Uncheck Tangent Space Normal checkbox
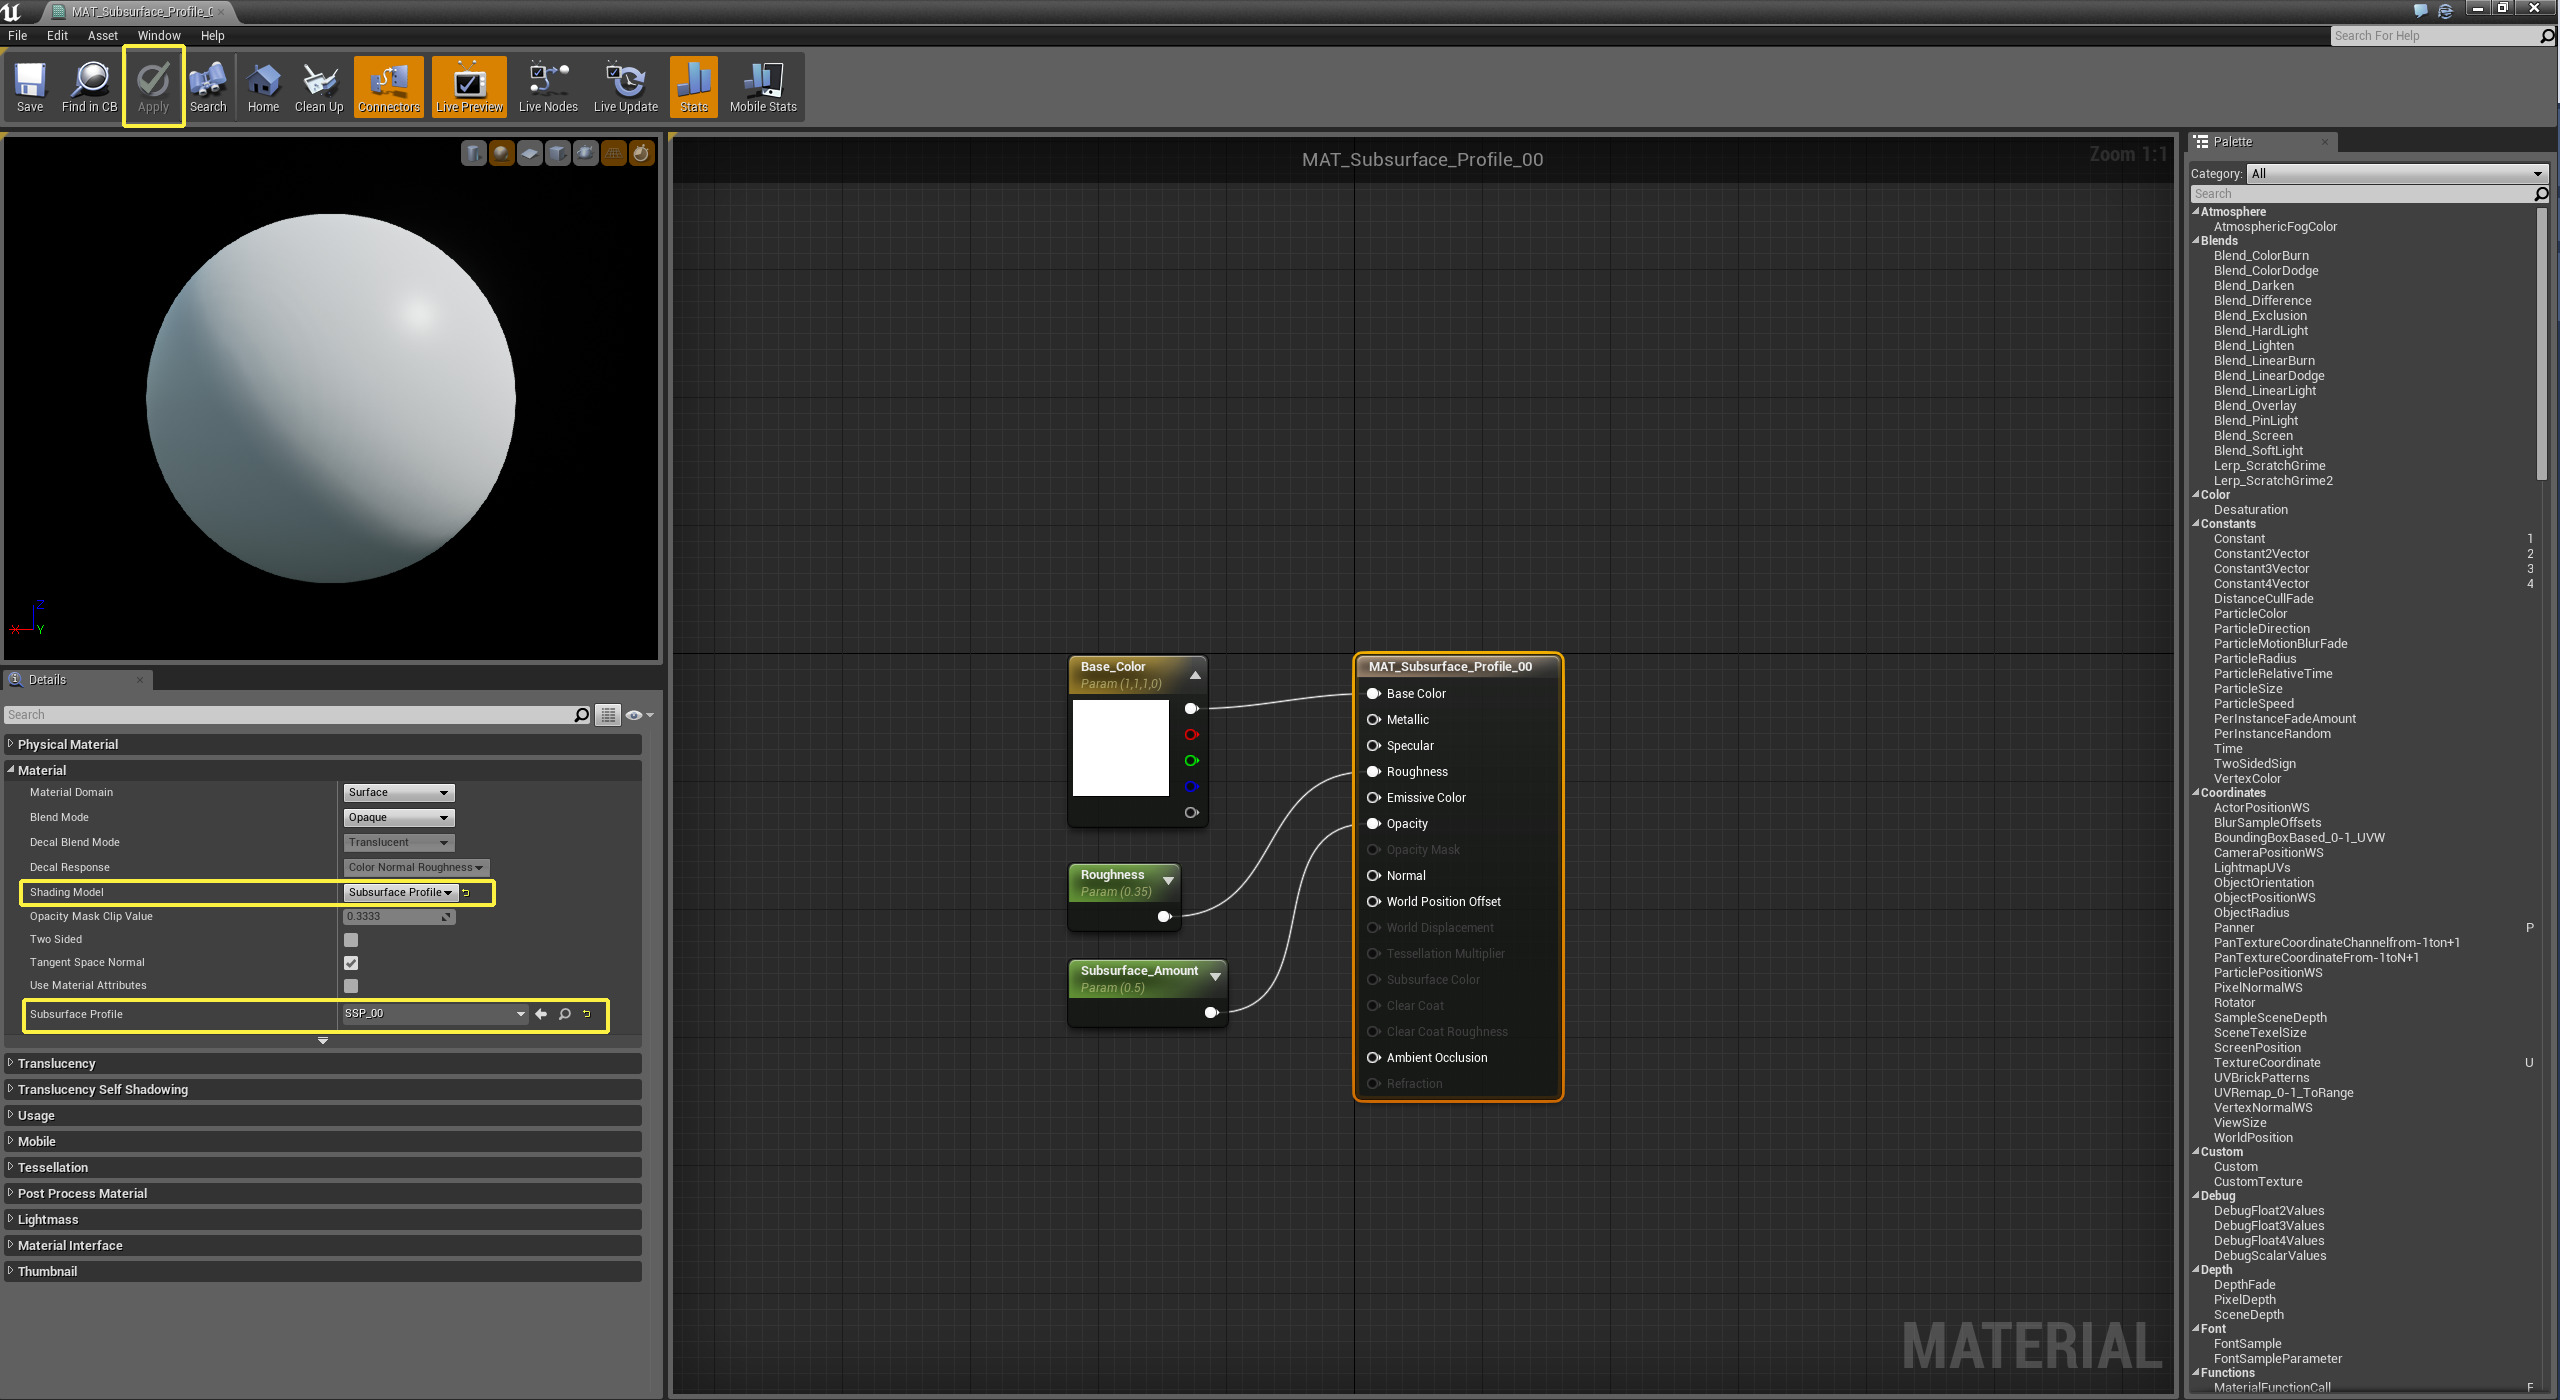Image resolution: width=2560 pixels, height=1400 pixels. [x=351, y=963]
